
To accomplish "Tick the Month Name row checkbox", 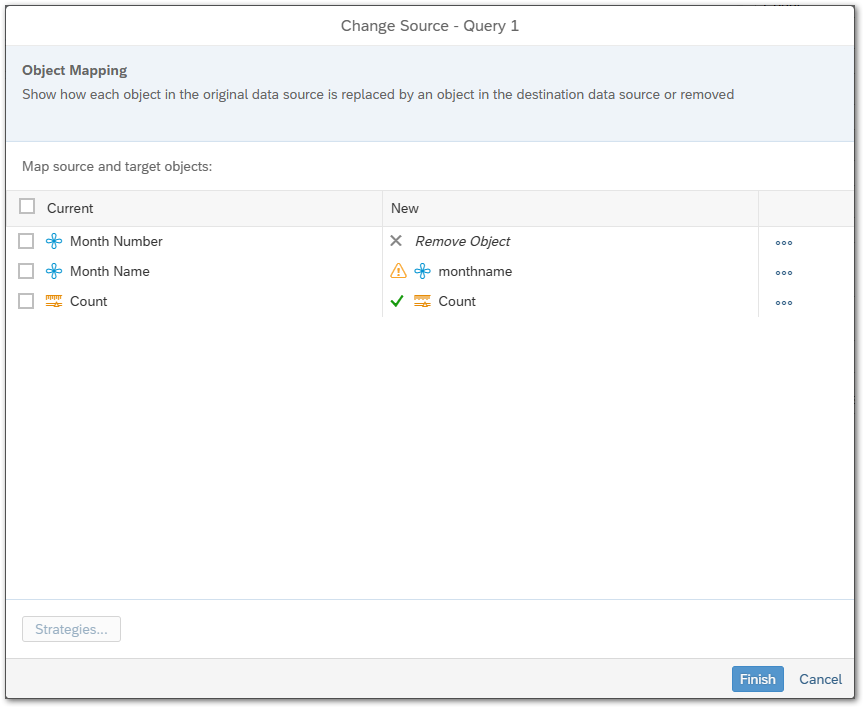I will click(27, 271).
